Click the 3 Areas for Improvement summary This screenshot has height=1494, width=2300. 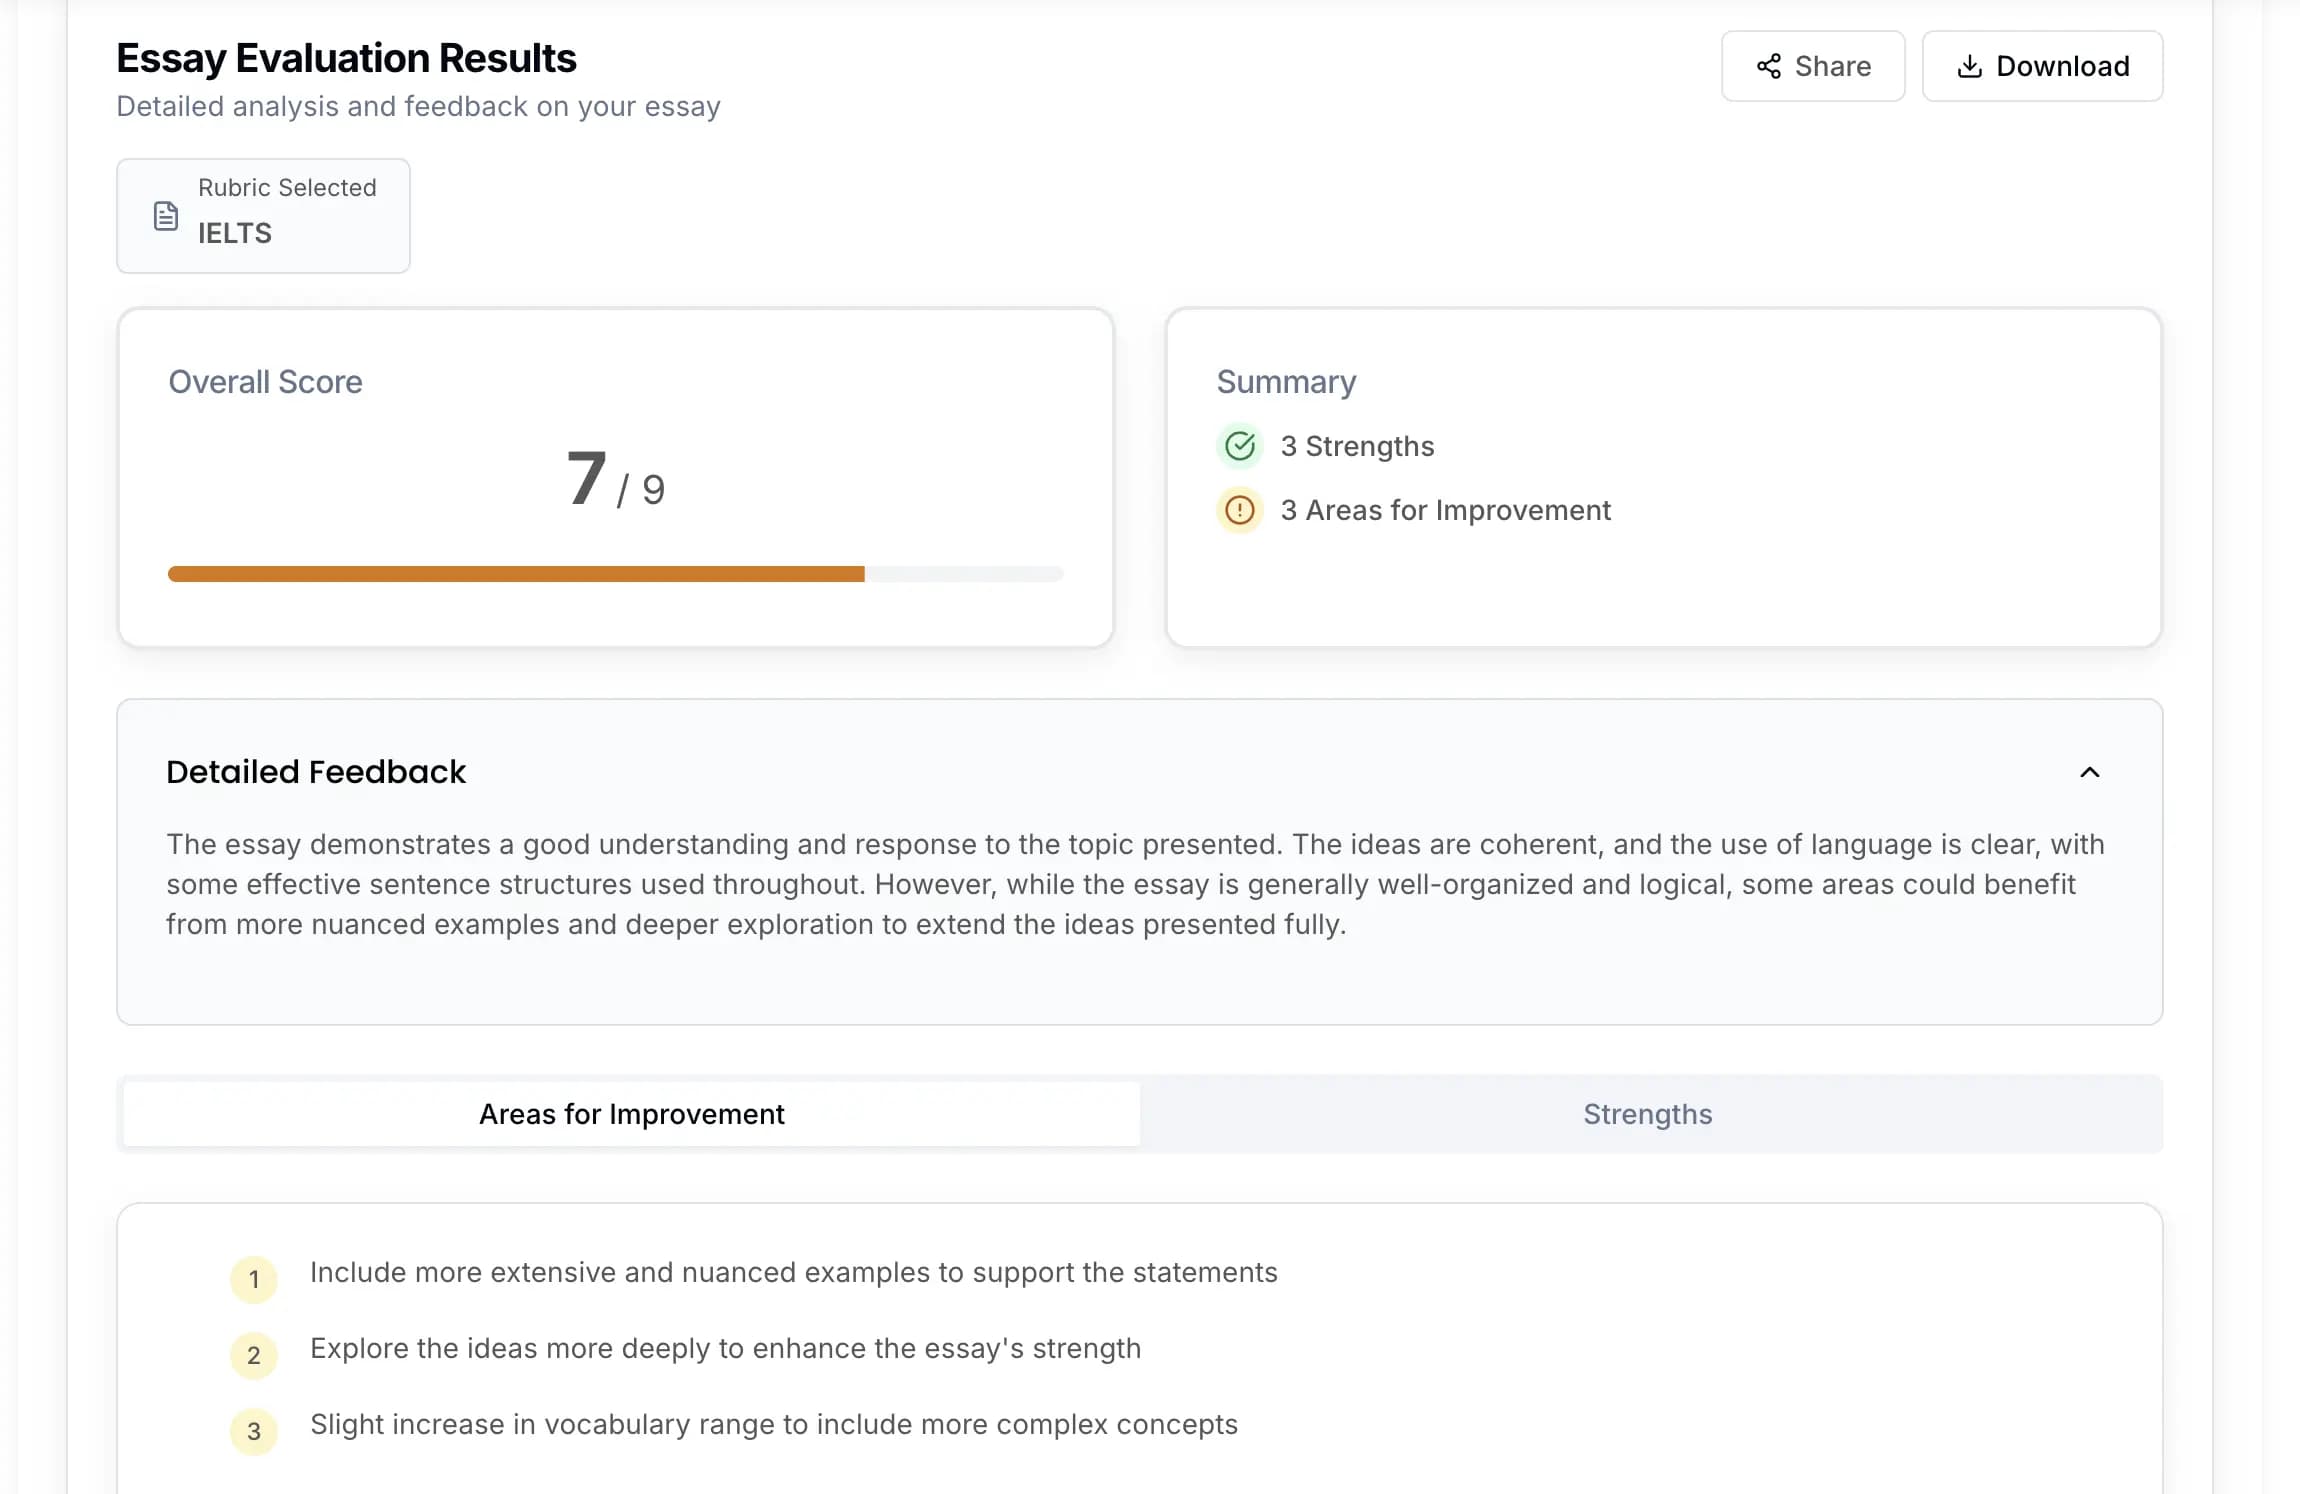coord(1445,510)
